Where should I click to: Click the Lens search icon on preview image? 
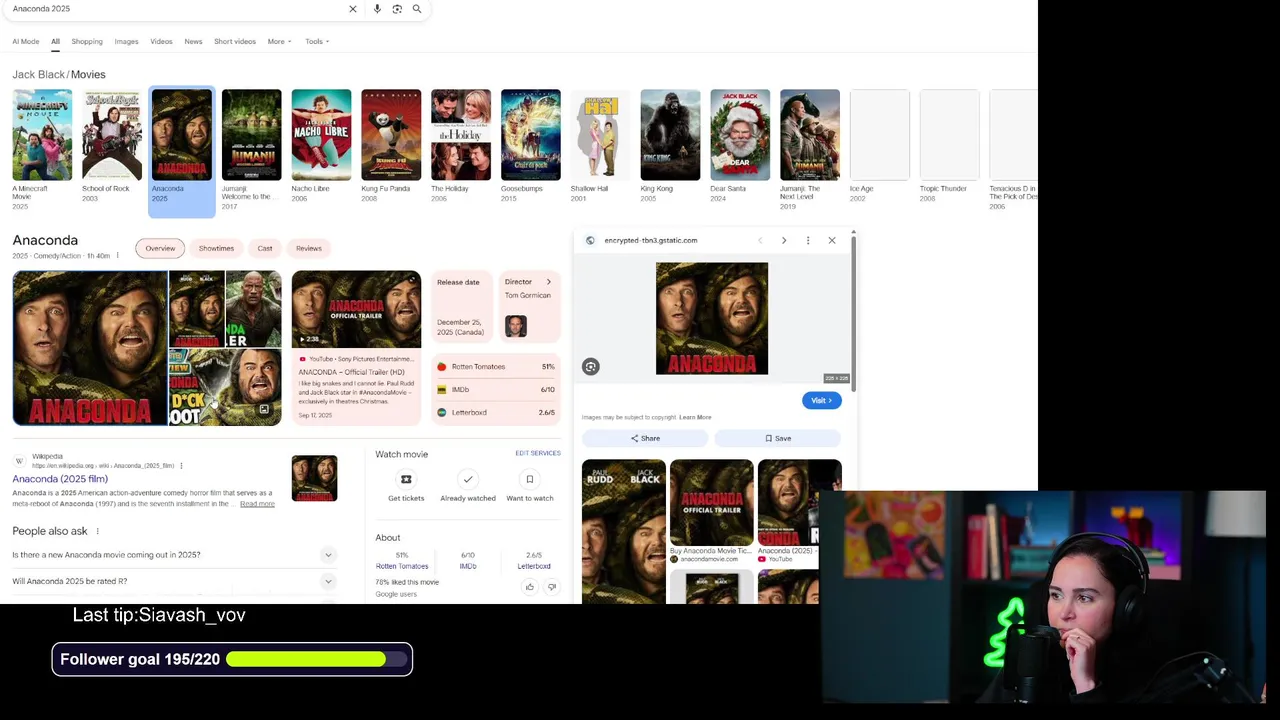coord(591,367)
